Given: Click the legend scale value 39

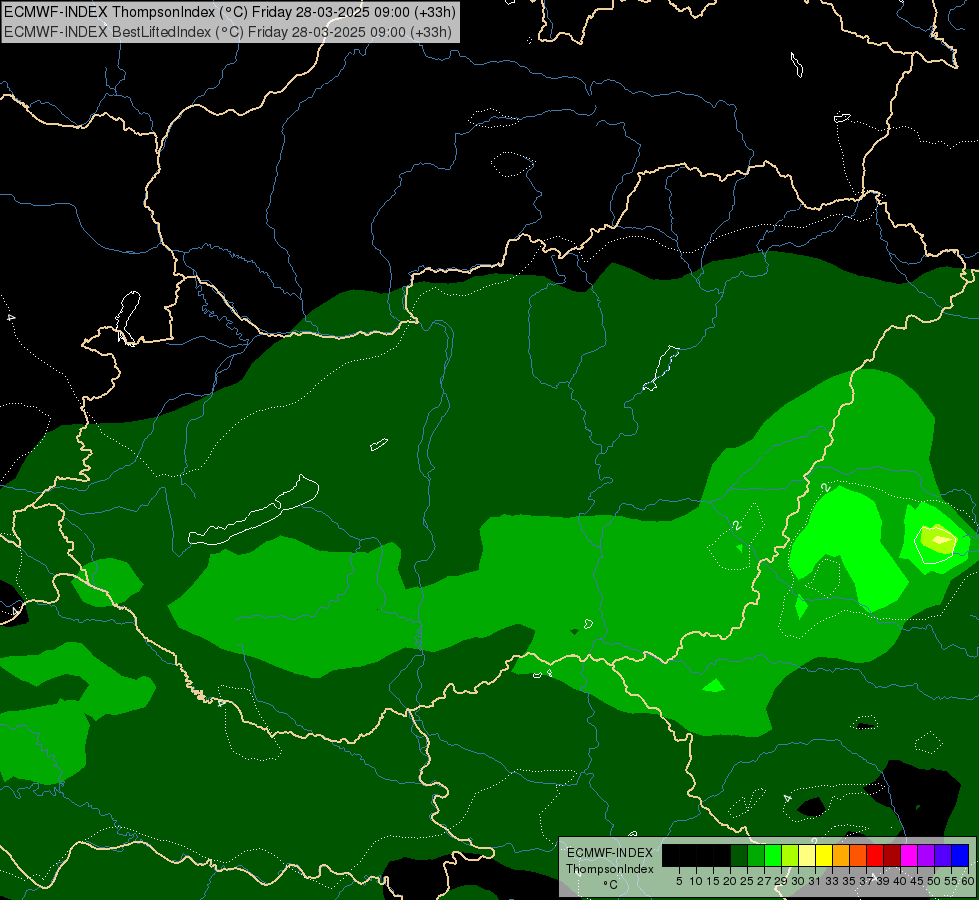Looking at the screenshot, I should 882,881.
